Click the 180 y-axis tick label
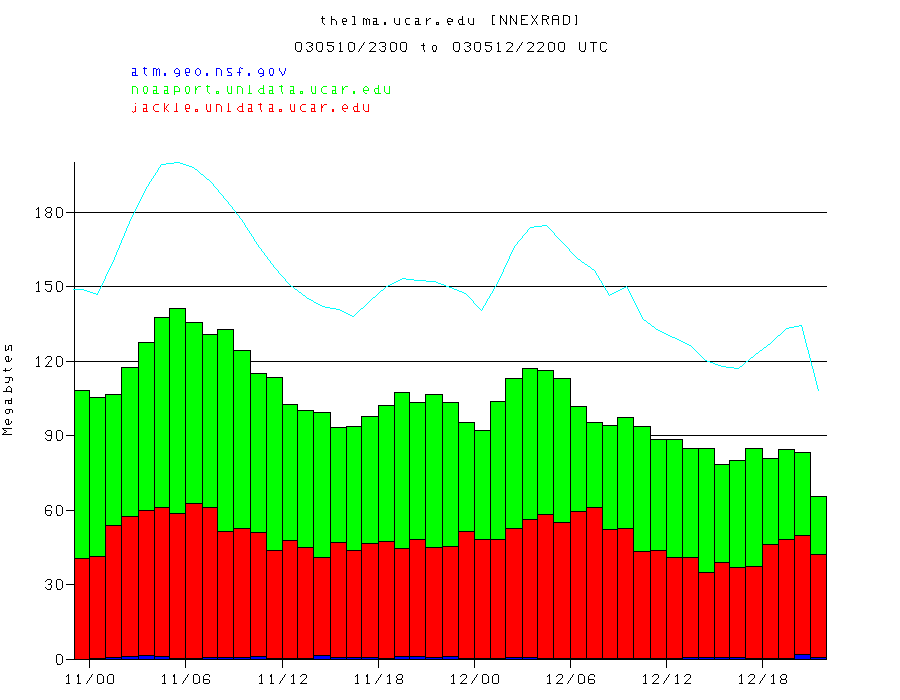Image resolution: width=900 pixels, height=700 pixels. [50, 213]
